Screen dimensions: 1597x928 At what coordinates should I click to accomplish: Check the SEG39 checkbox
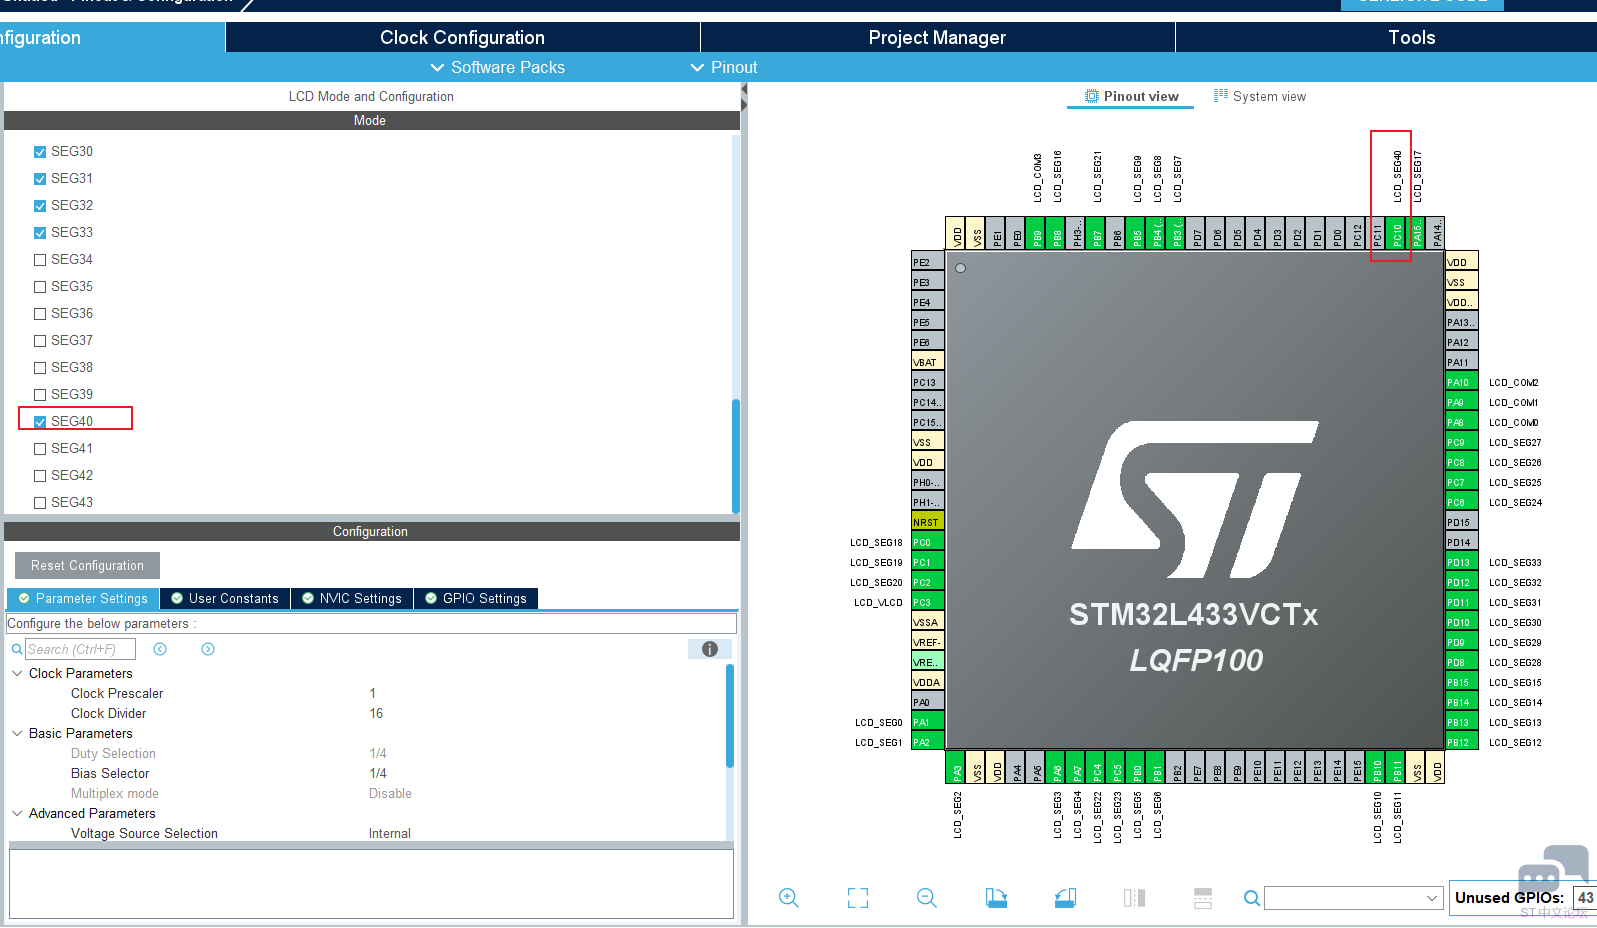click(x=40, y=395)
